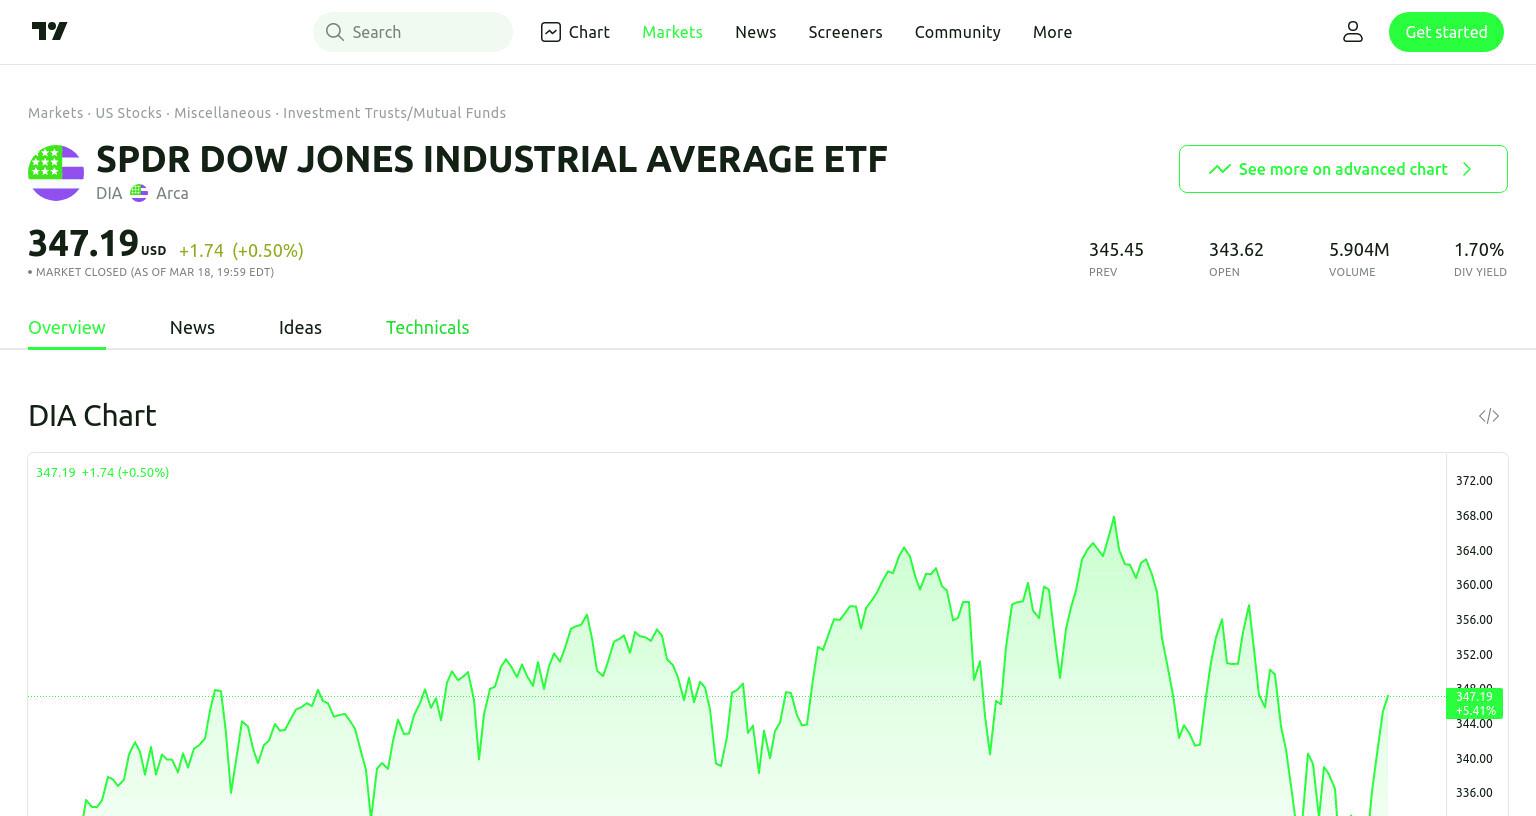Click the market closed status text
1536x816 pixels.
[151, 272]
